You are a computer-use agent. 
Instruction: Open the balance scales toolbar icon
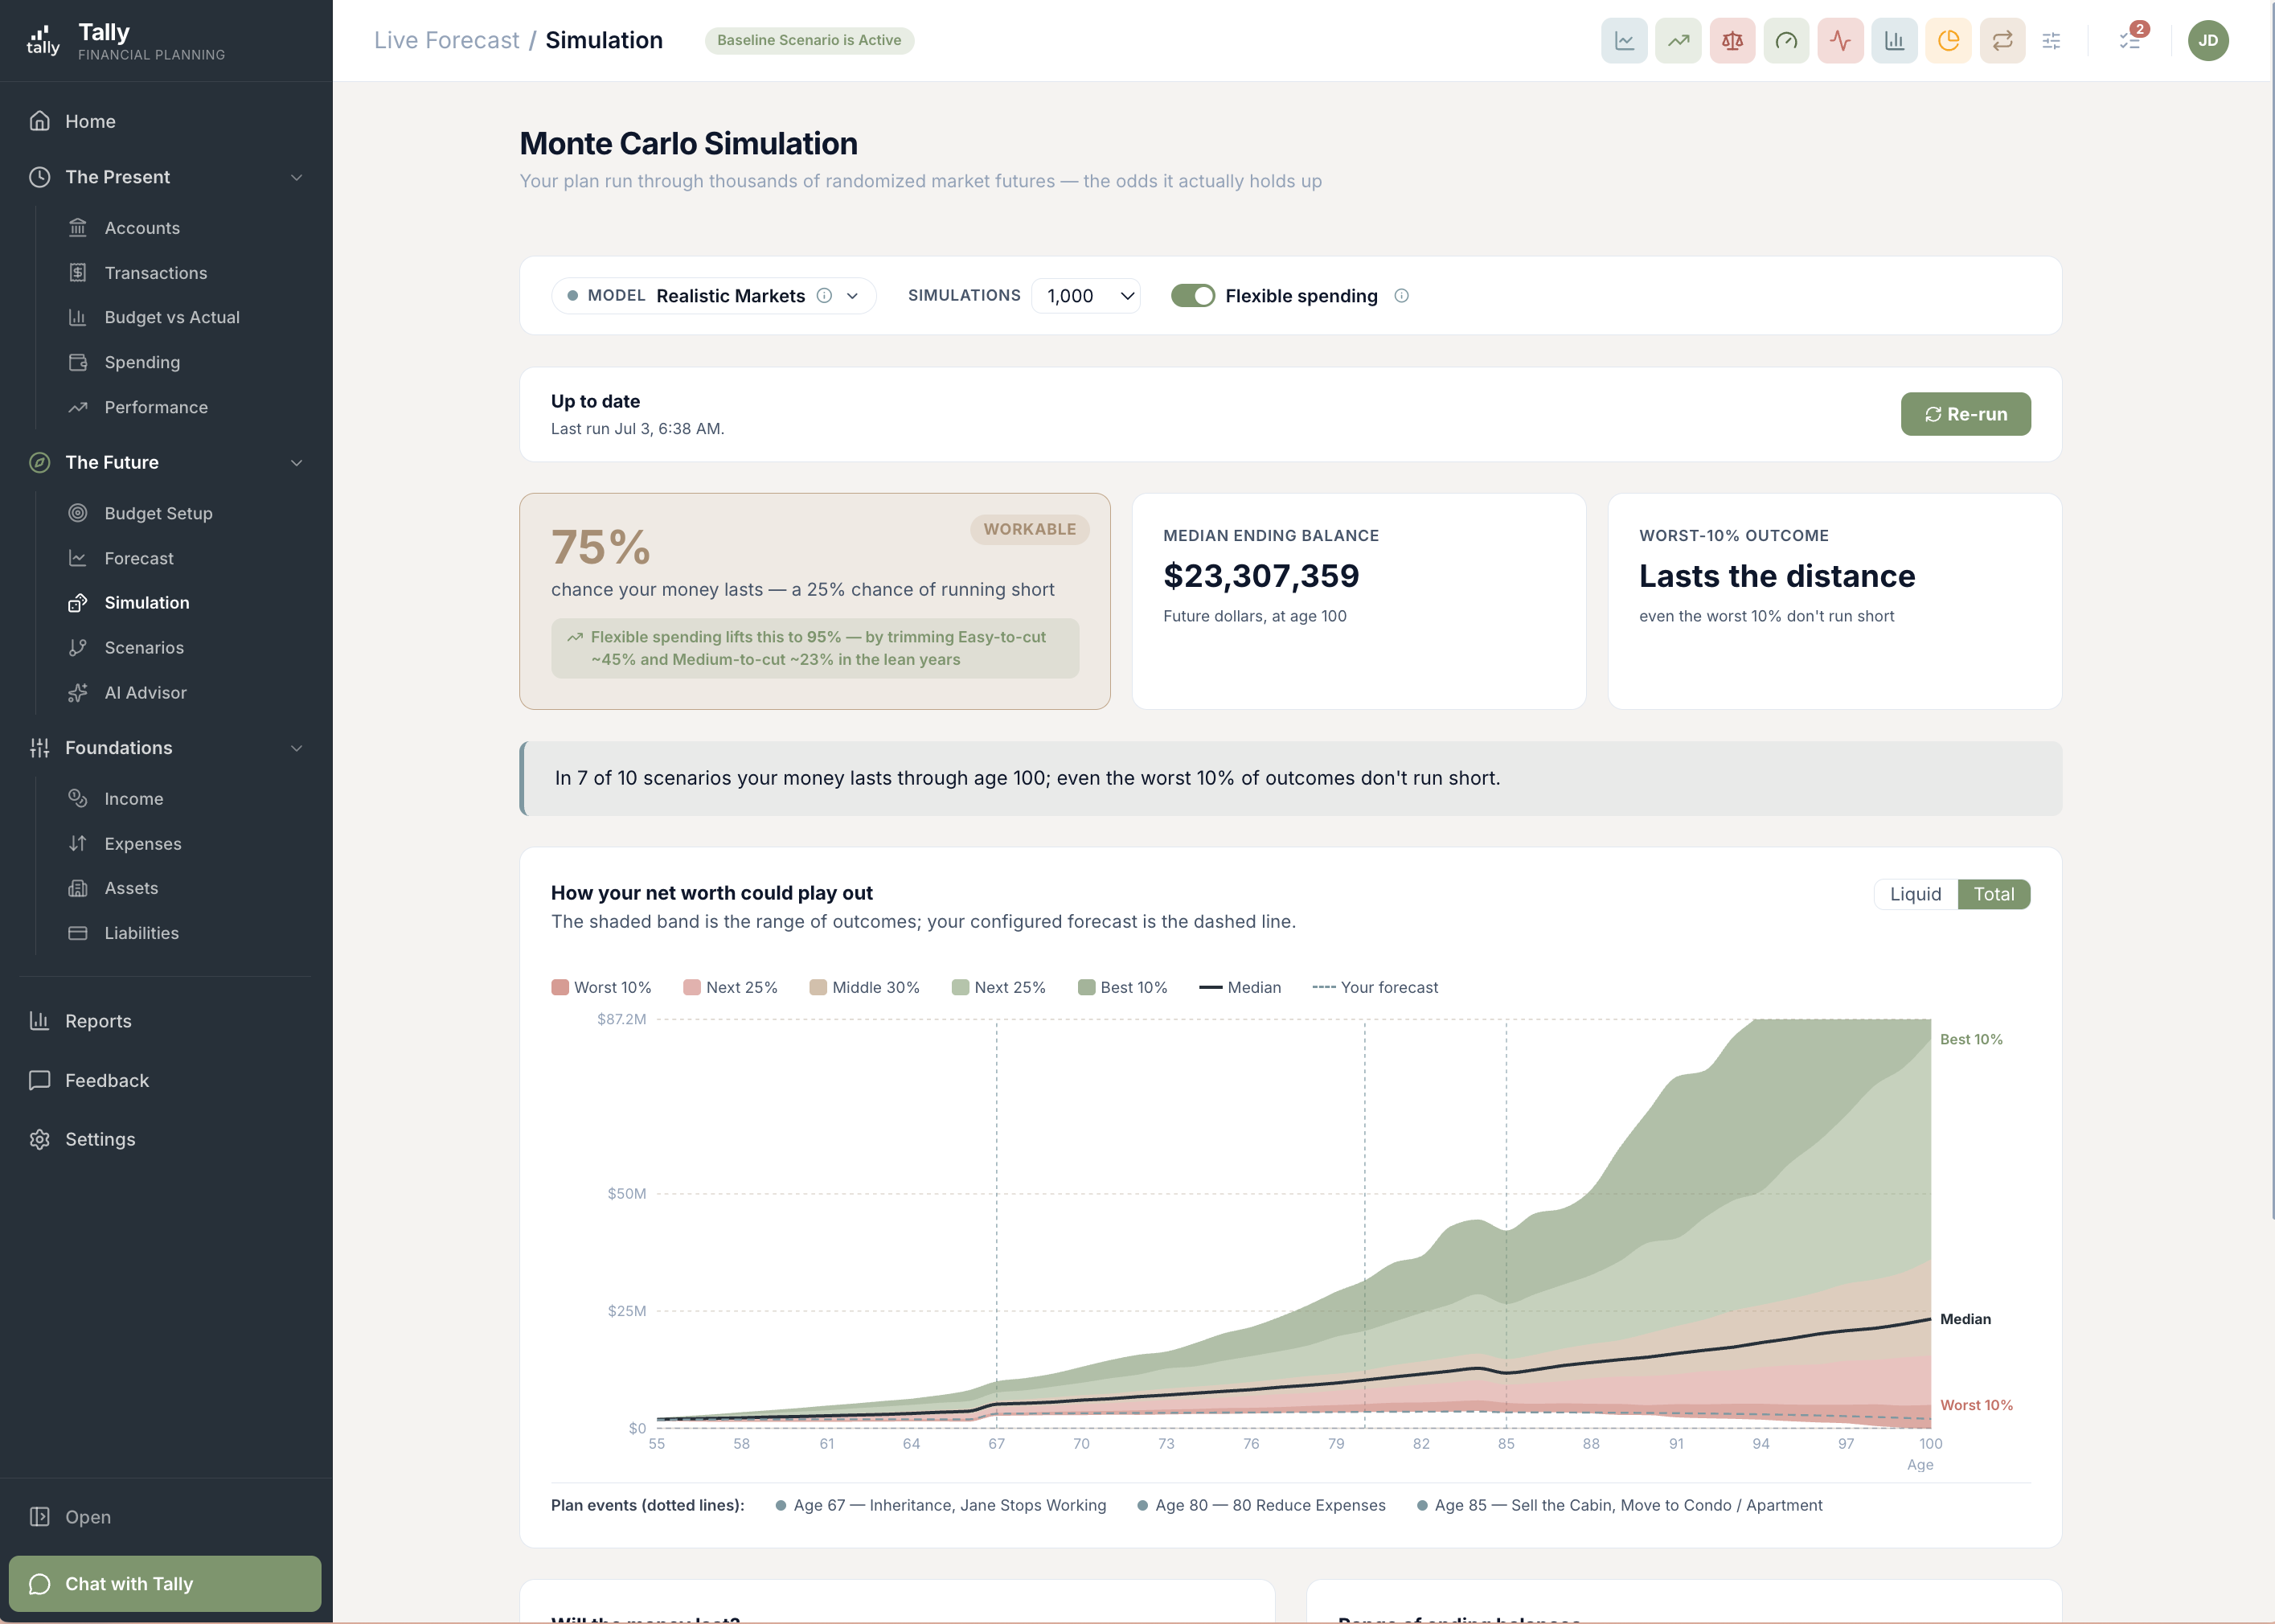1732,41
